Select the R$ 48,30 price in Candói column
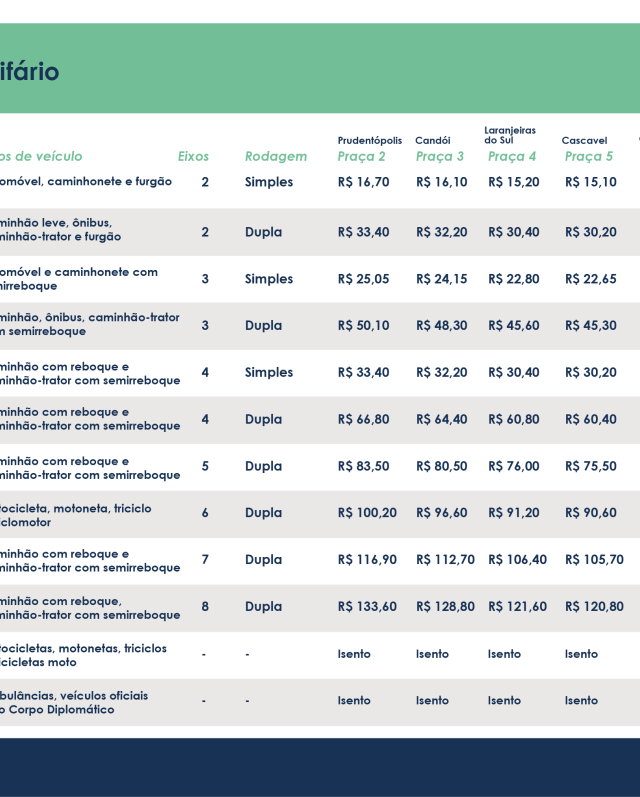This screenshot has height=797, width=640. coord(441,326)
